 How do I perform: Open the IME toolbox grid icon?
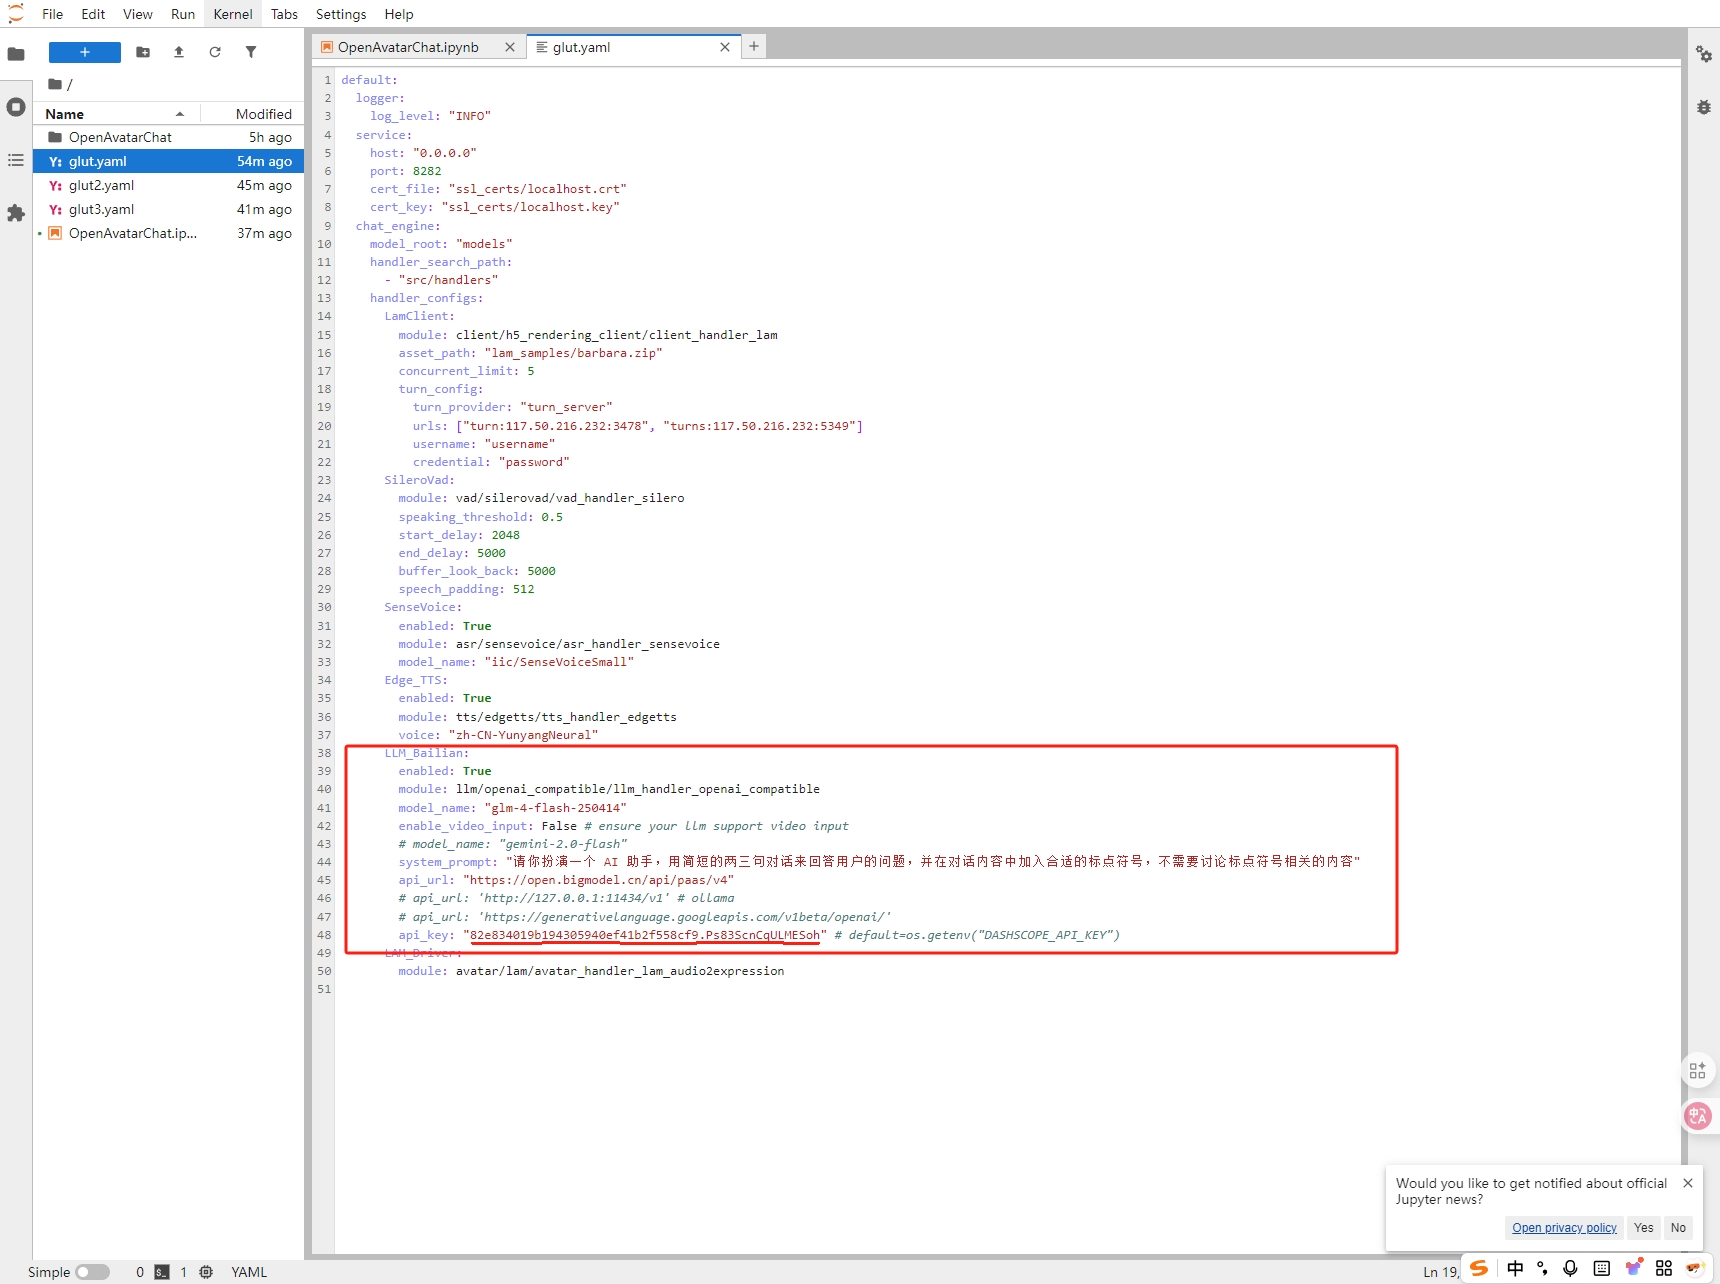click(1664, 1268)
